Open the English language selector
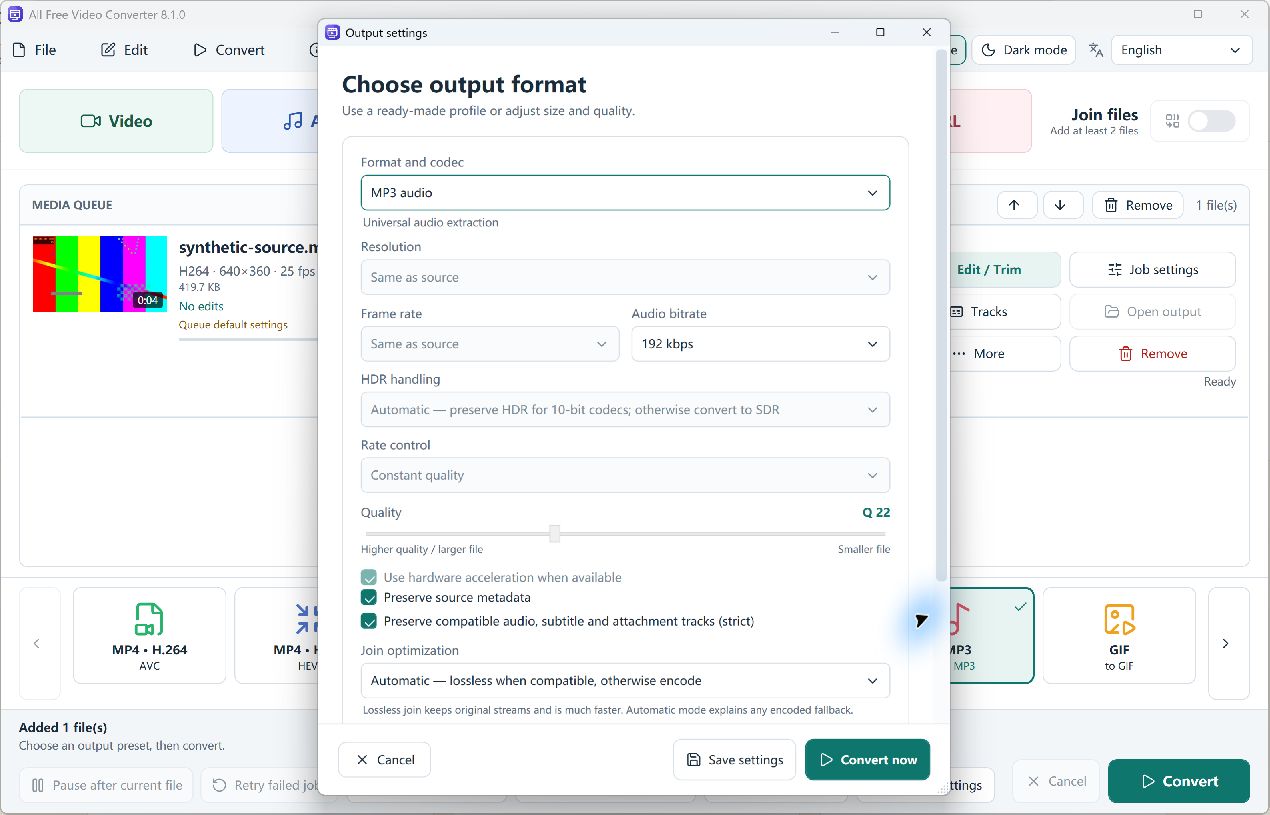Image resolution: width=1270 pixels, height=815 pixels. [1182, 50]
